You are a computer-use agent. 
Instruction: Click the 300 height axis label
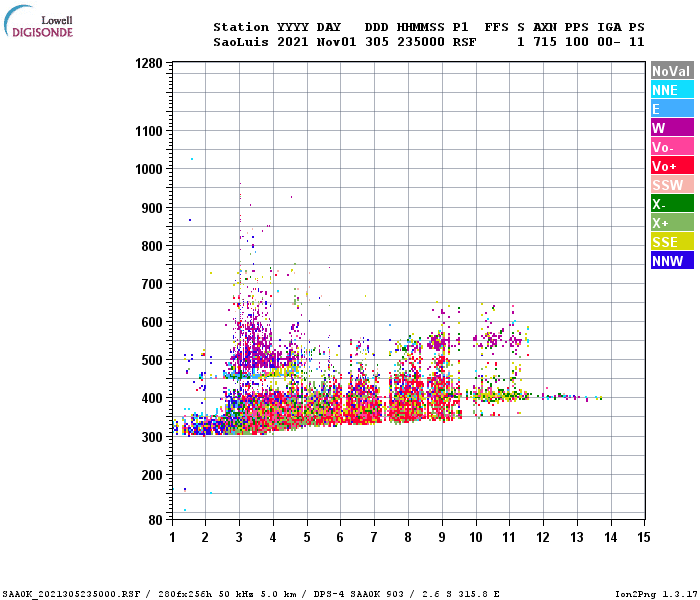(x=152, y=437)
